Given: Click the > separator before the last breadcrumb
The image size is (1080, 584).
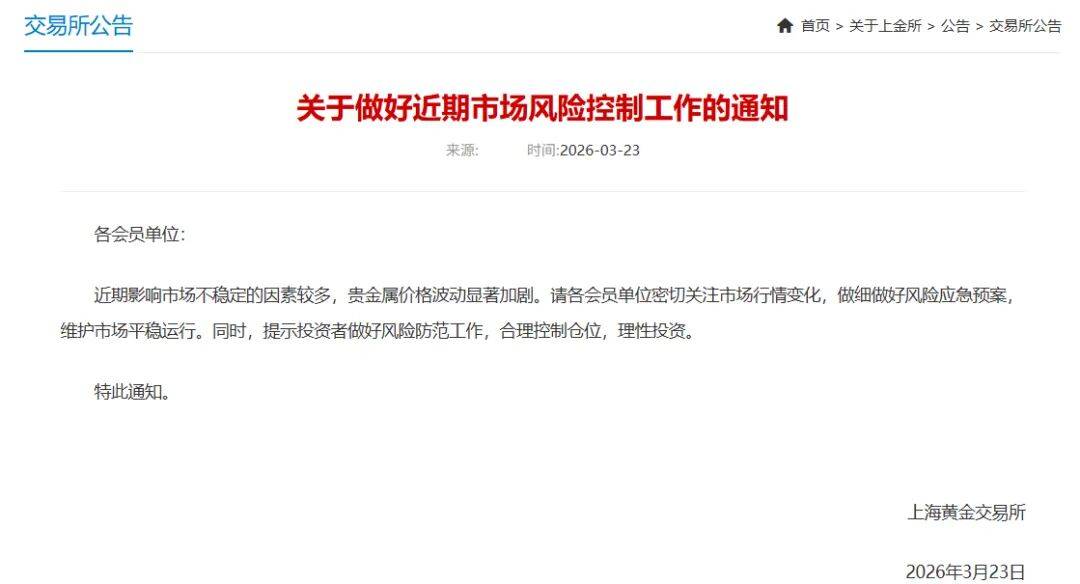Looking at the screenshot, I should click(x=979, y=27).
